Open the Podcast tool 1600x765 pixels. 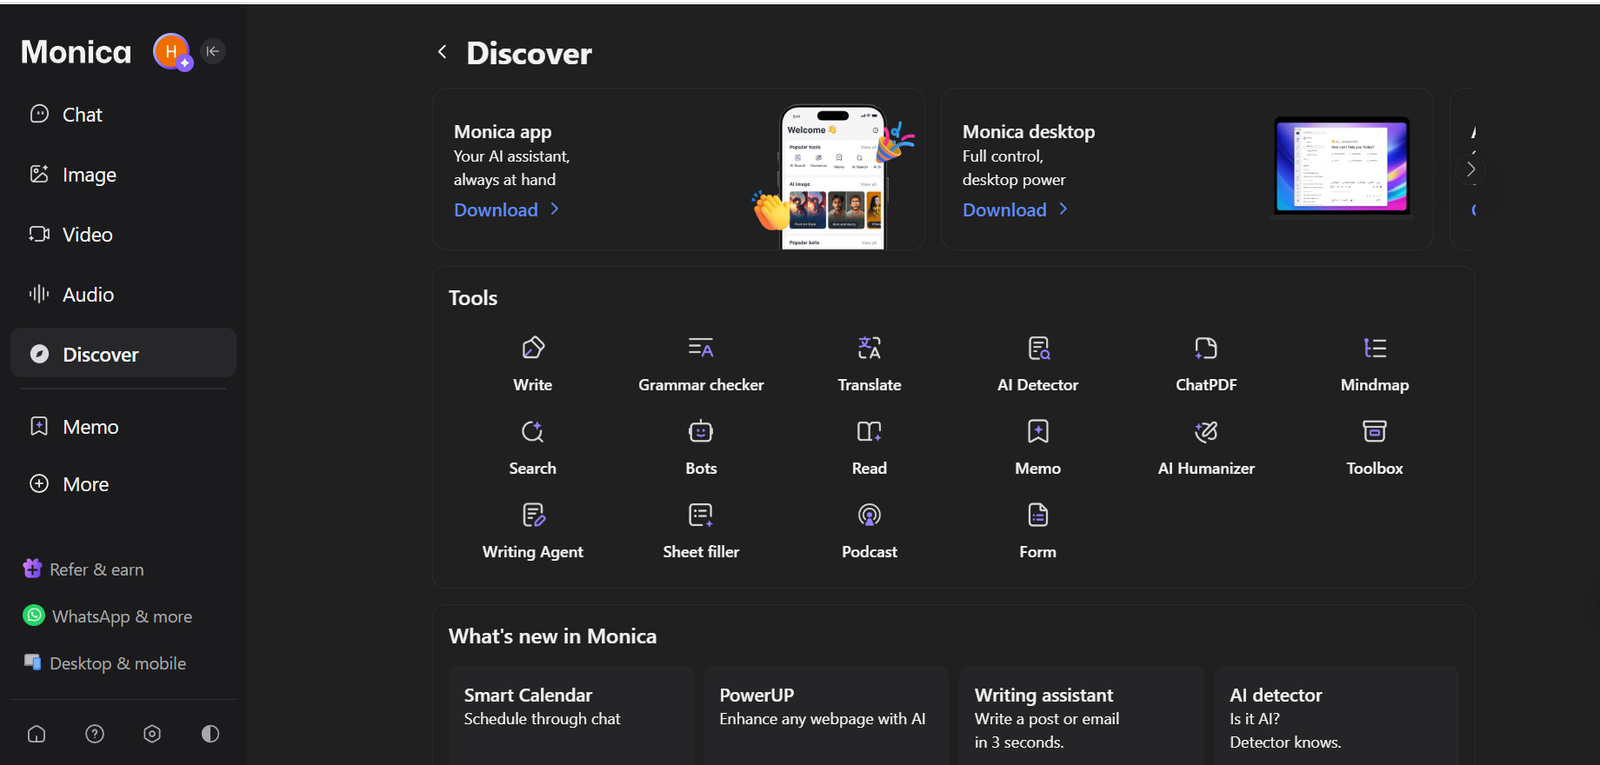point(869,531)
